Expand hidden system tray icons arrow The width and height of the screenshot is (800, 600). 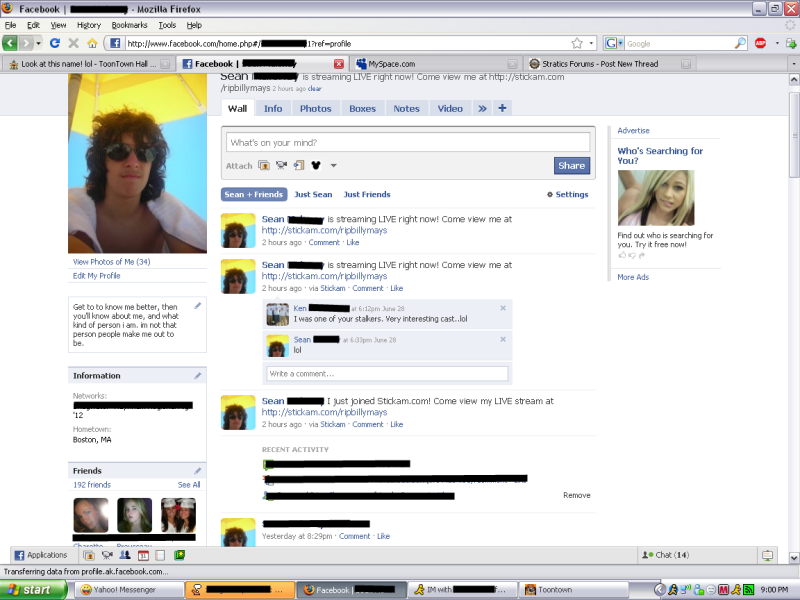coord(660,590)
